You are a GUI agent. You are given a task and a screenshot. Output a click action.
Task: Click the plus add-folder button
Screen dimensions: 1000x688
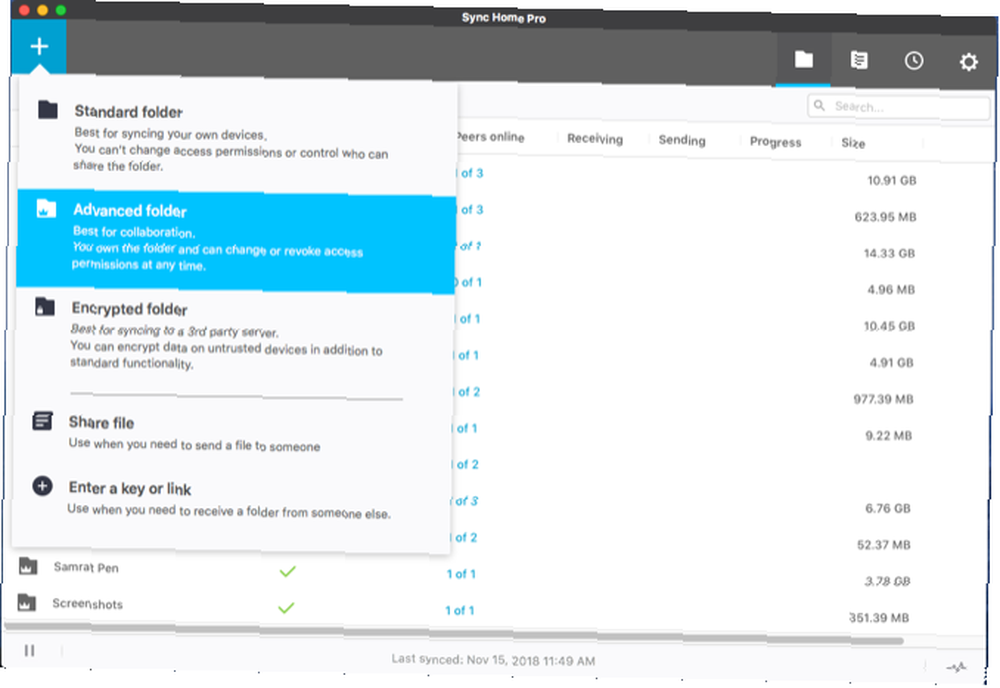coord(39,46)
